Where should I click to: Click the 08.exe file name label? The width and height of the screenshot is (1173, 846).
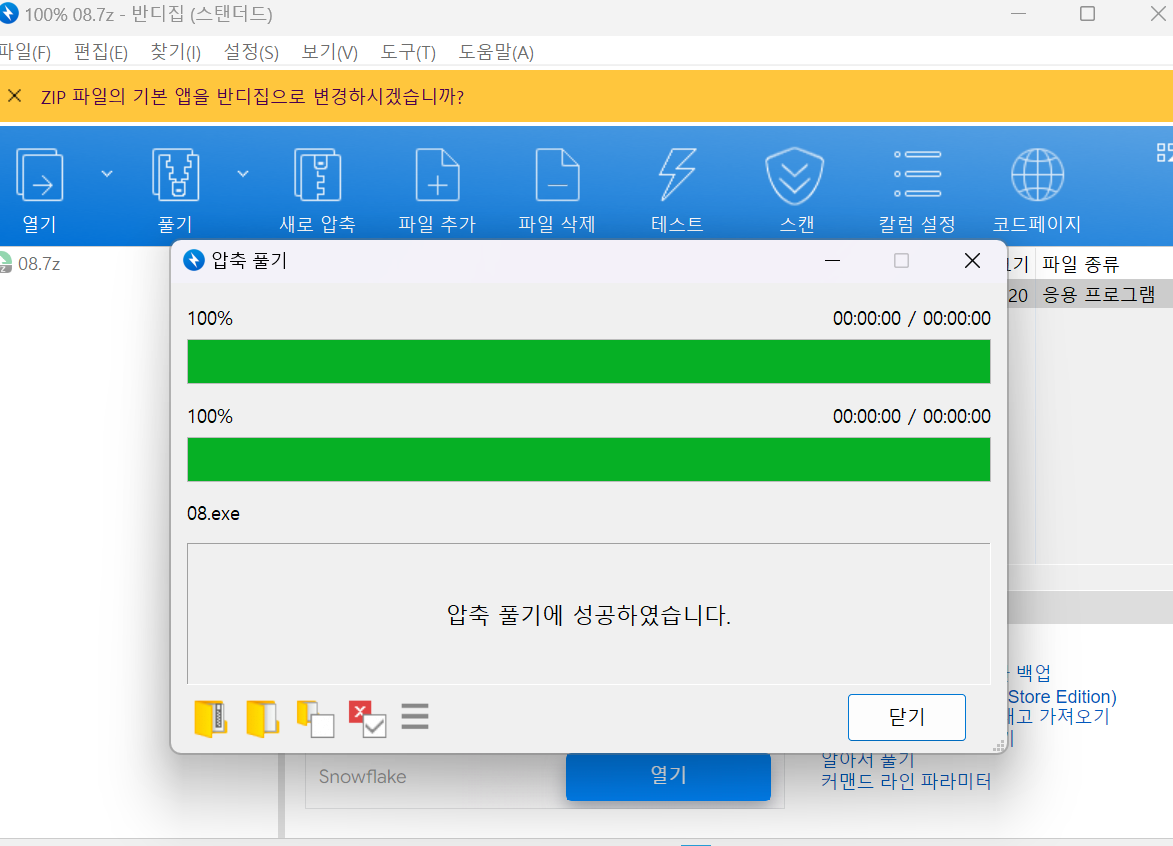pyautogui.click(x=213, y=514)
